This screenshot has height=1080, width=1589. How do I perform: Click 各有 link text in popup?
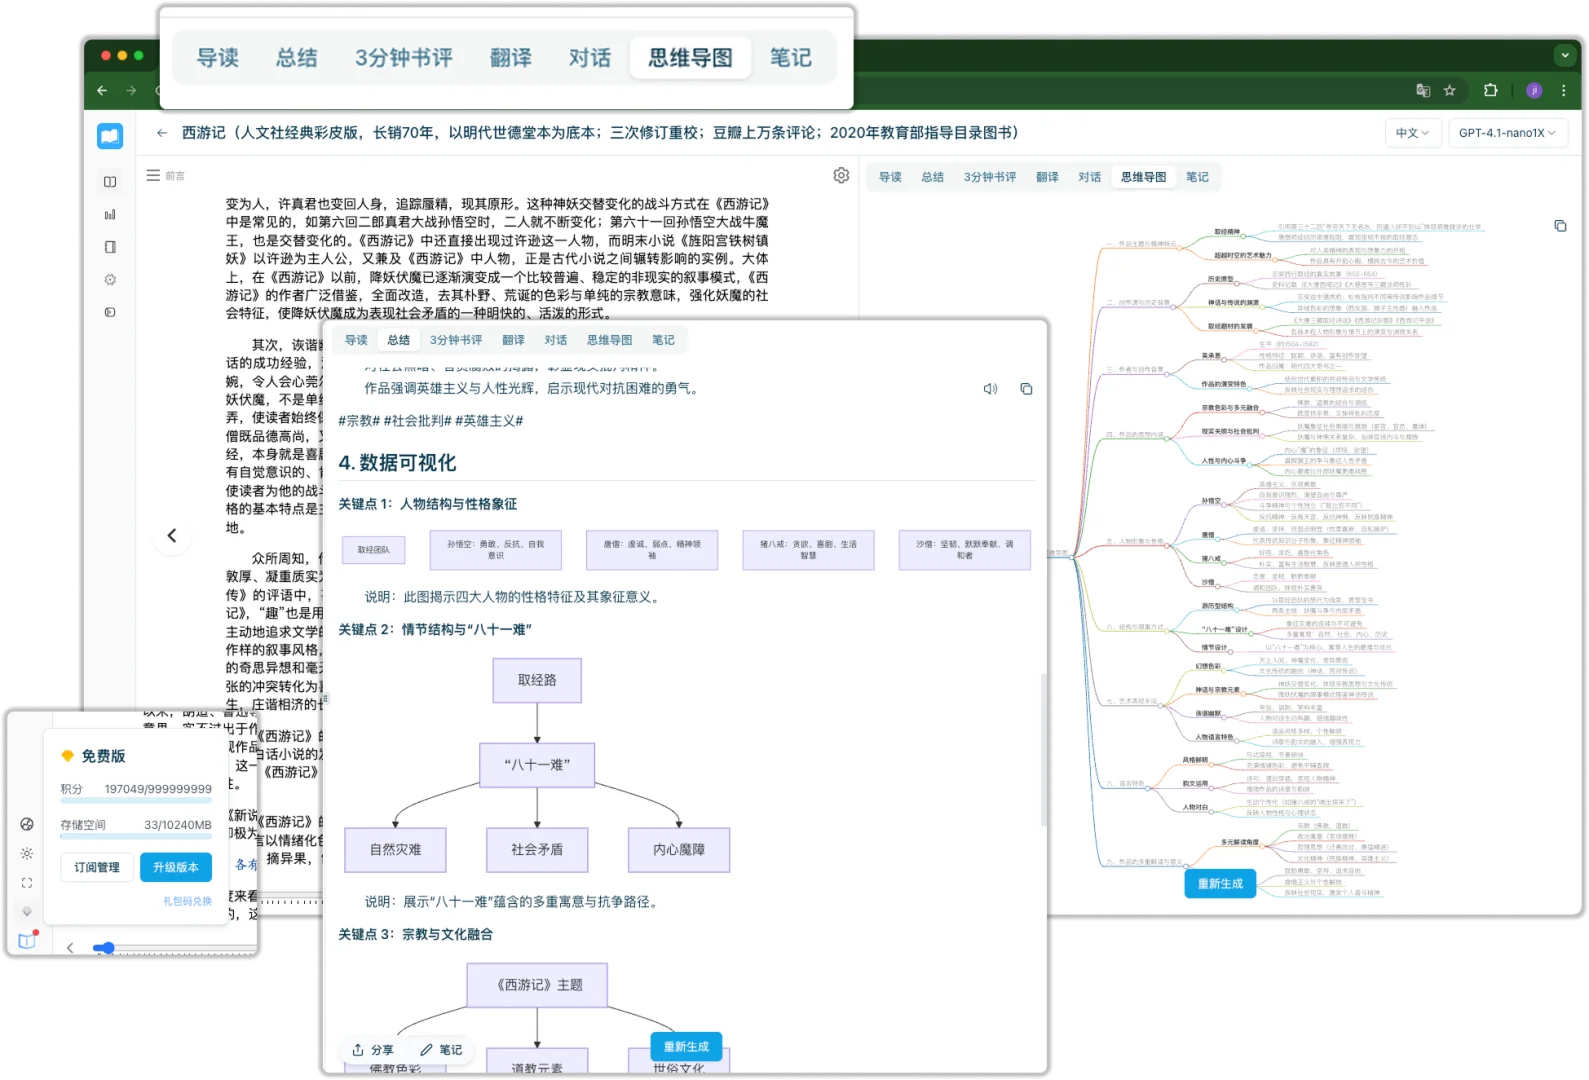click(x=246, y=864)
